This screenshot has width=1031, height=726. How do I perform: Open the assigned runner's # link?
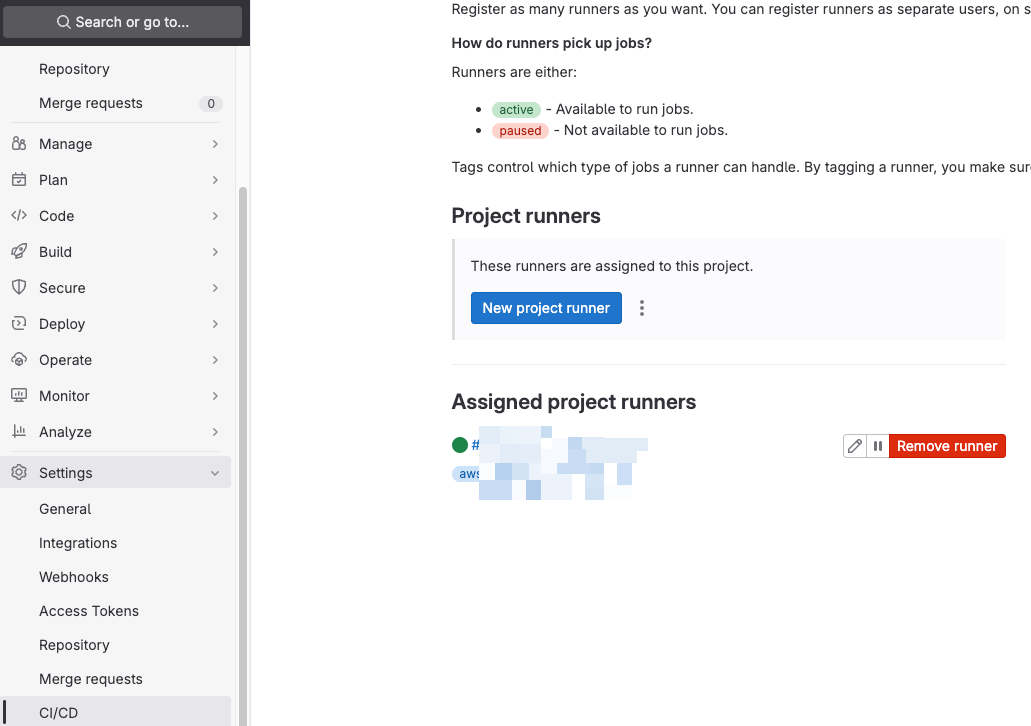tap(475, 445)
